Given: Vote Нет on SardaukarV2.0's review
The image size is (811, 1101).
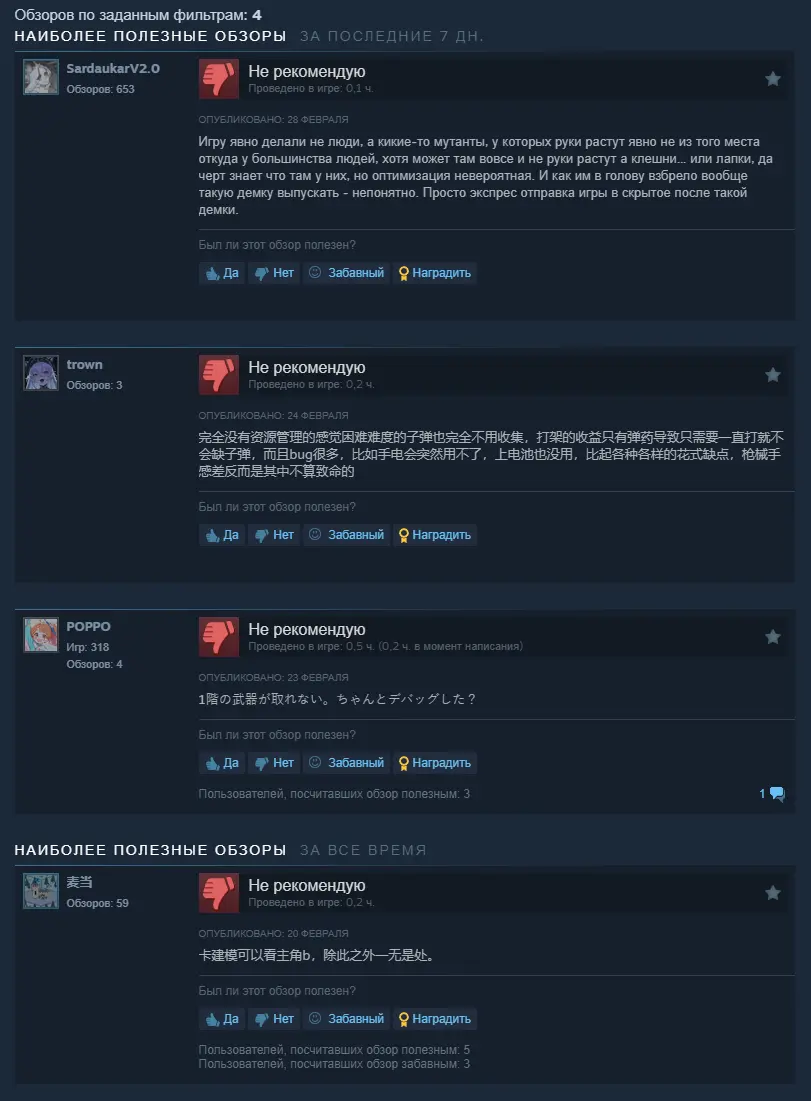Looking at the screenshot, I should coord(274,272).
